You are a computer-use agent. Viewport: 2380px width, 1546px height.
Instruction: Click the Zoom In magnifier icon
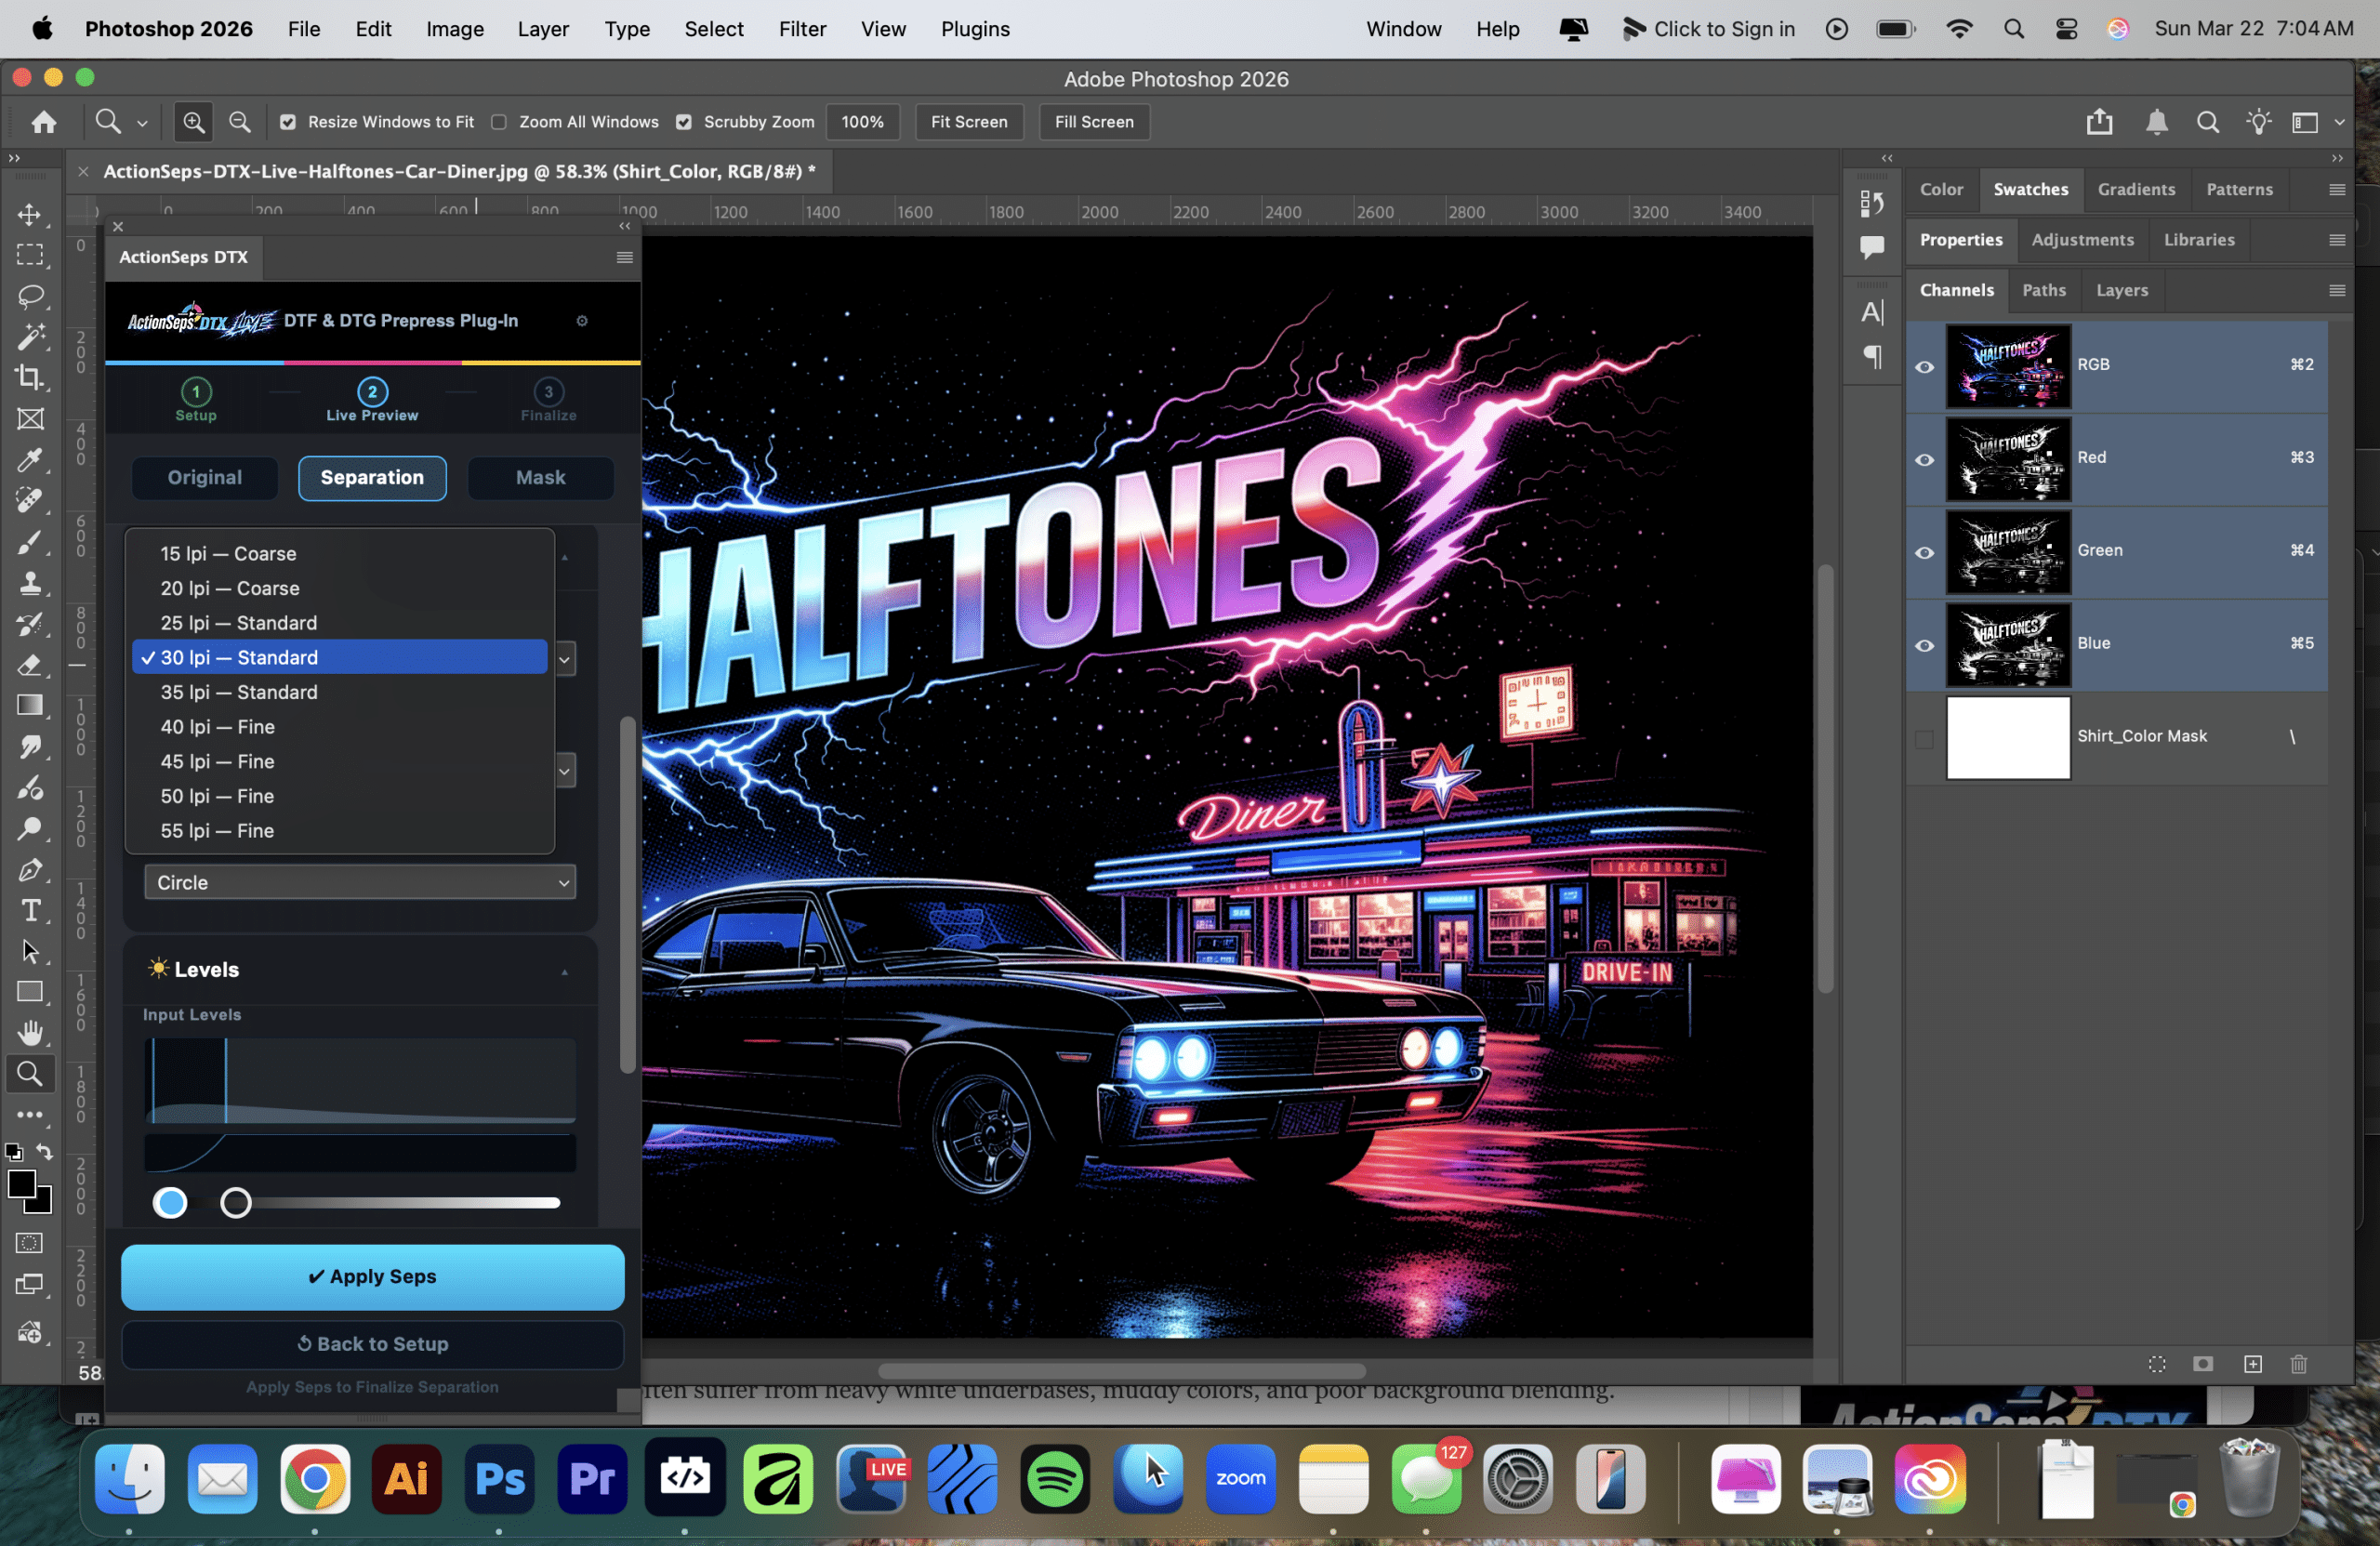click(x=193, y=122)
